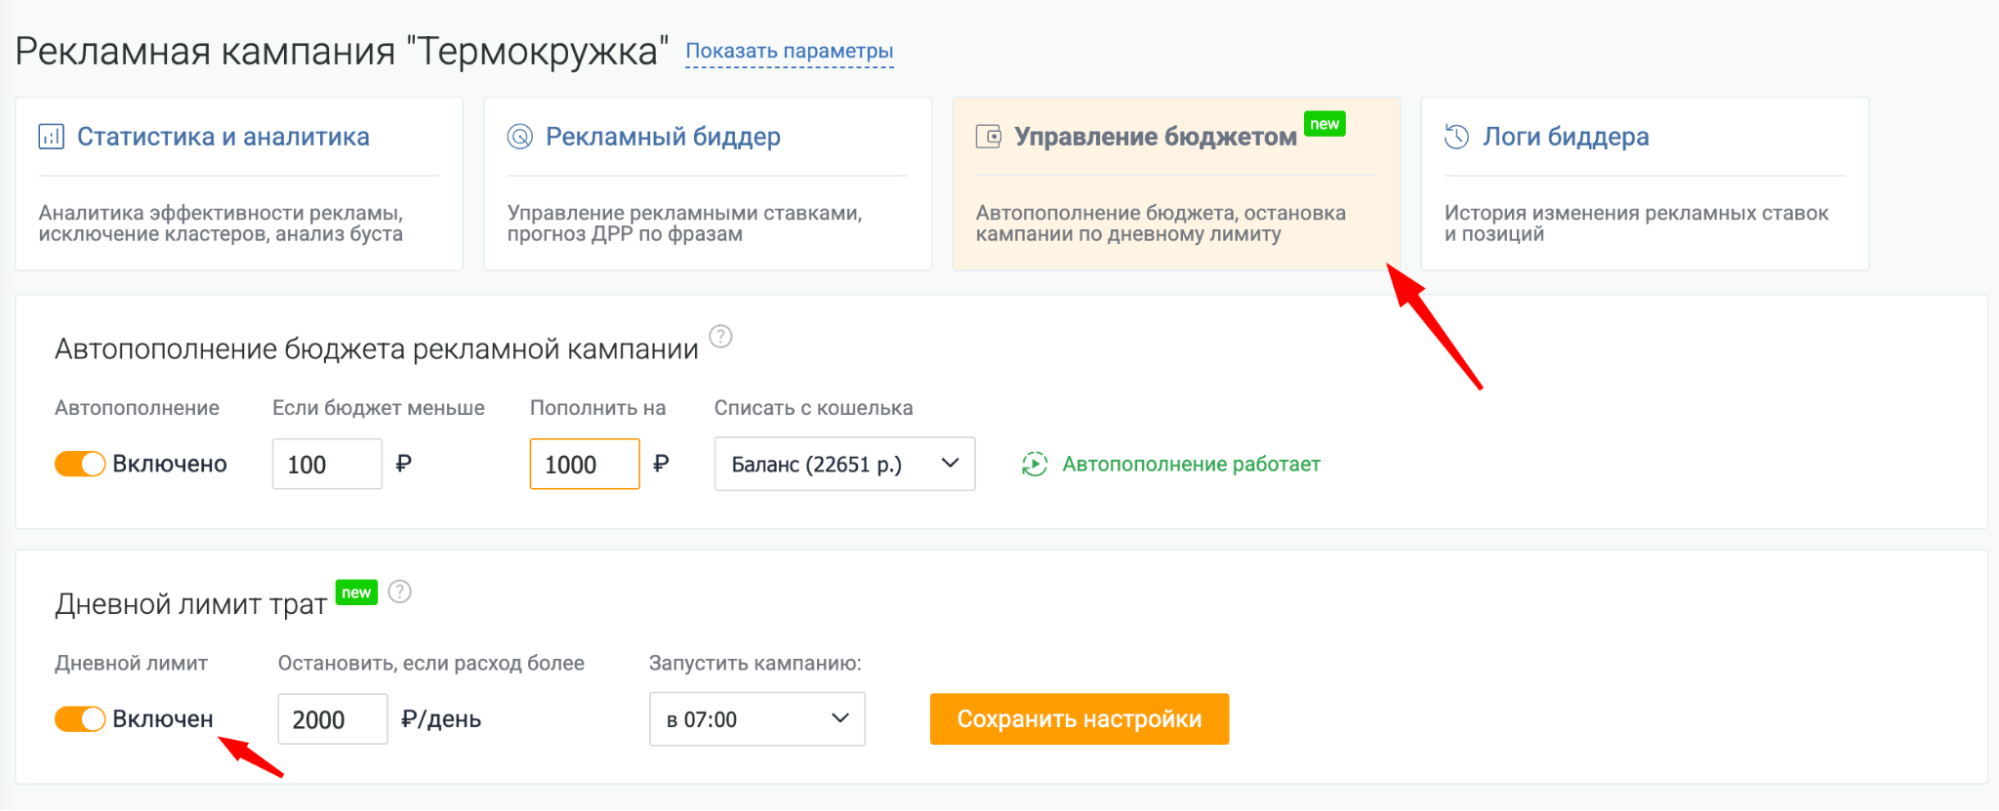This screenshot has width=1999, height=811.
Task: Click the wallet icon beside Управление бюджетом
Action: pos(988,136)
